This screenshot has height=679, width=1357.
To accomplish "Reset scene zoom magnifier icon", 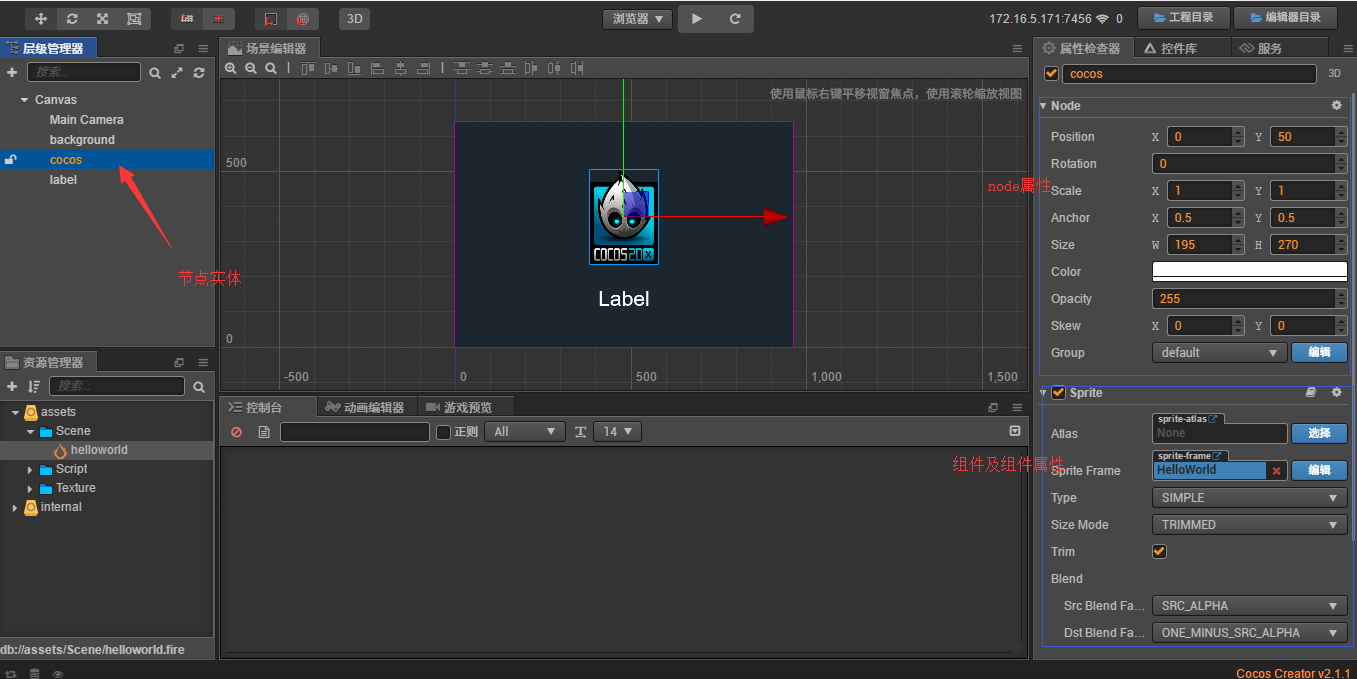I will click(271, 68).
